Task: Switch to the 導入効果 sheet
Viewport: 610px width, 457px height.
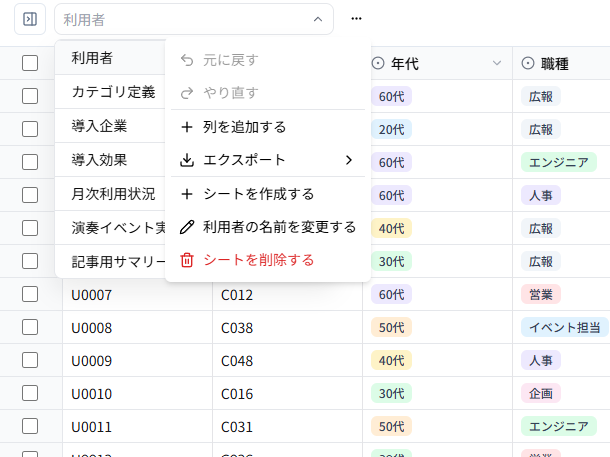Action: (x=110, y=160)
